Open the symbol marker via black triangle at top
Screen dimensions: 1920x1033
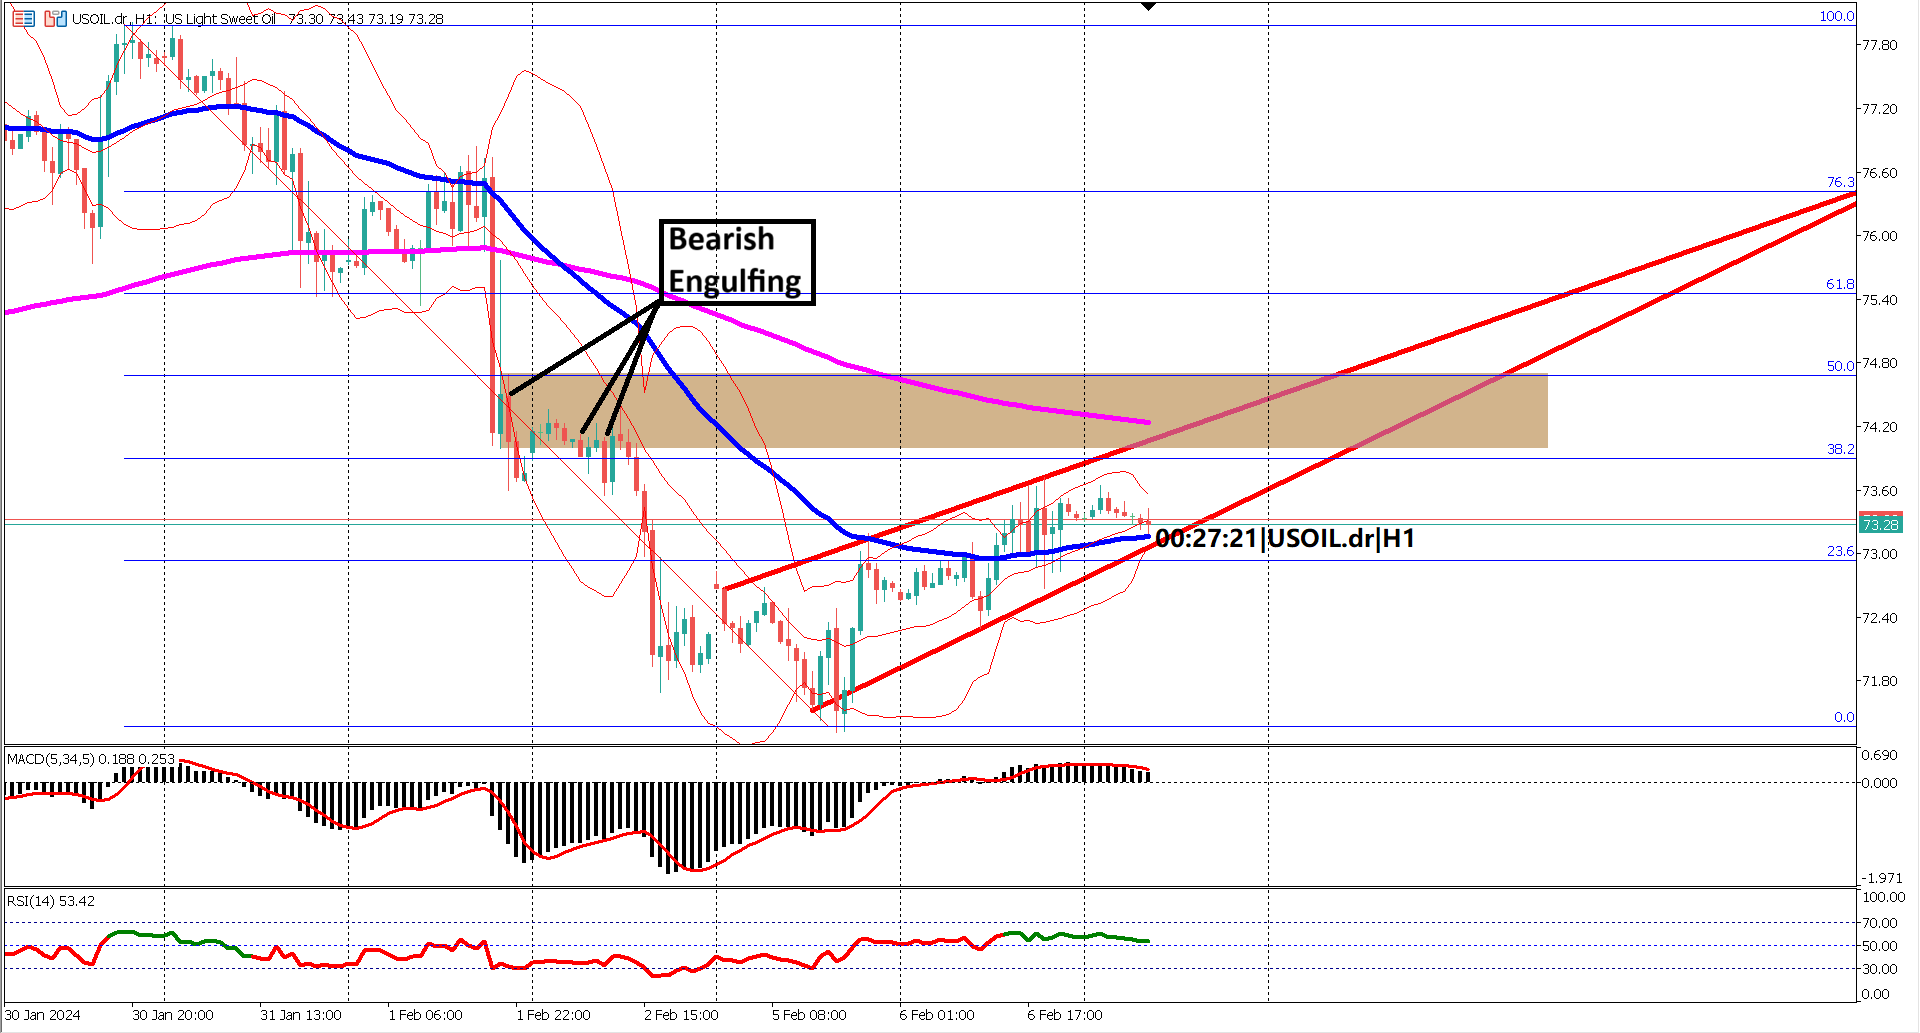1147,7
